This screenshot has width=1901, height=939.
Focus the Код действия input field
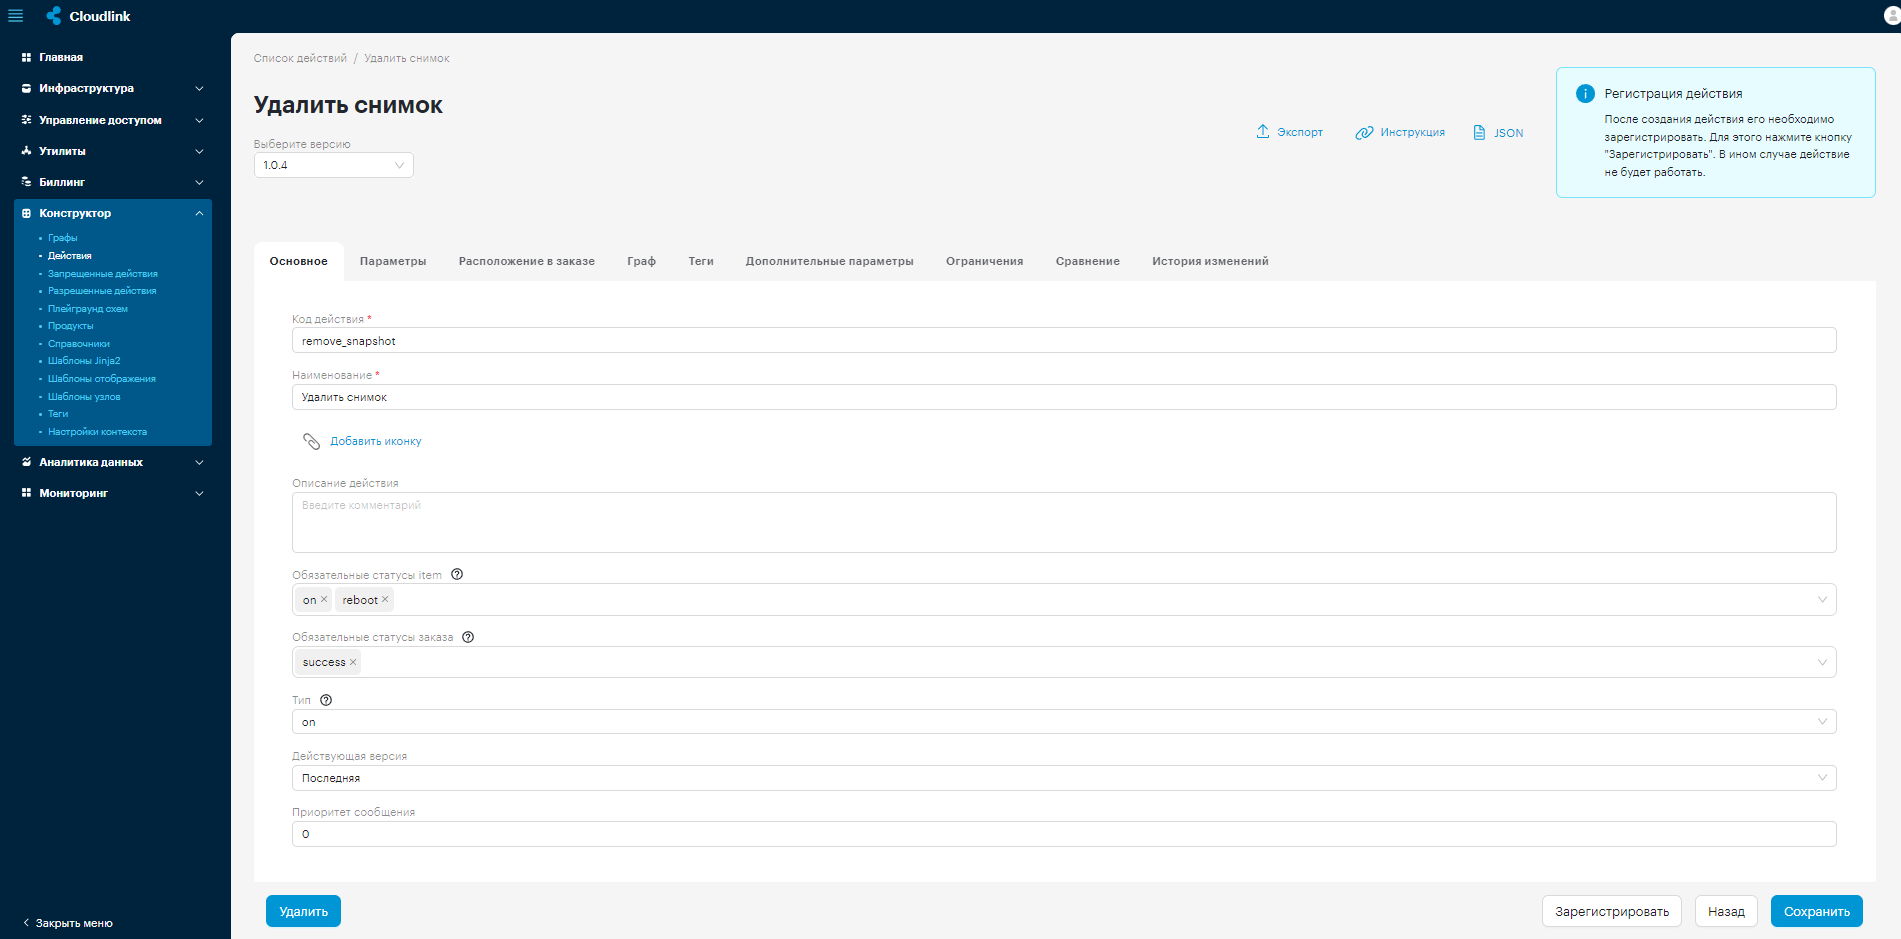tap(1064, 341)
